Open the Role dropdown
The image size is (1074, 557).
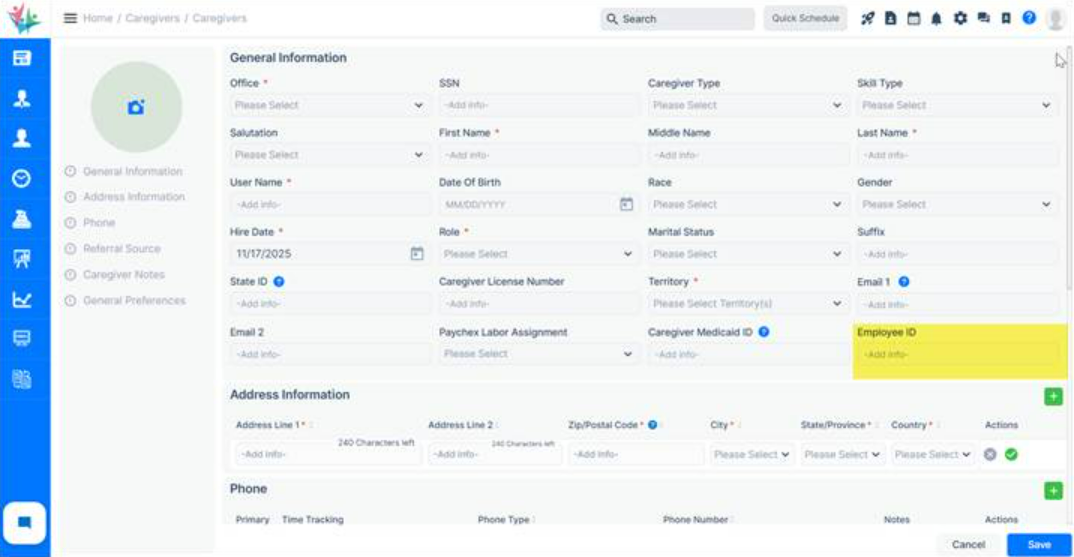coord(538,253)
